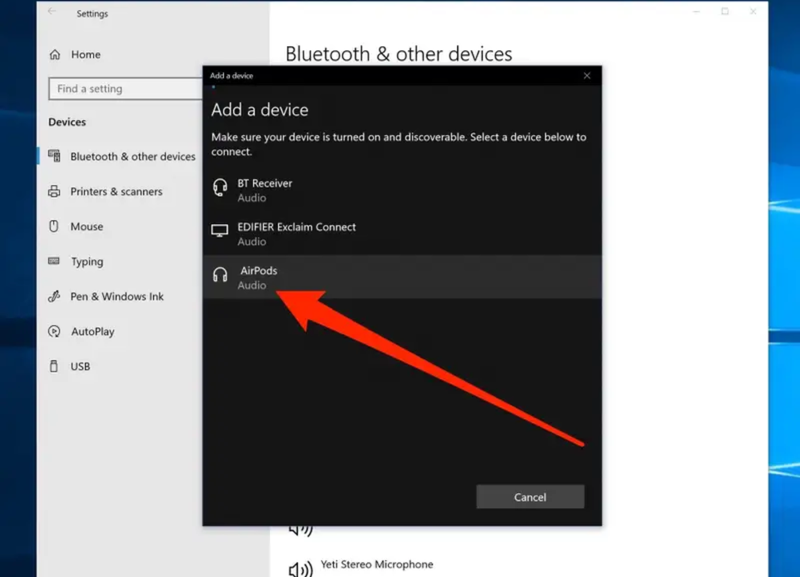The height and width of the screenshot is (577, 800).
Task: Cancel the Add a device dialog
Action: tap(530, 497)
